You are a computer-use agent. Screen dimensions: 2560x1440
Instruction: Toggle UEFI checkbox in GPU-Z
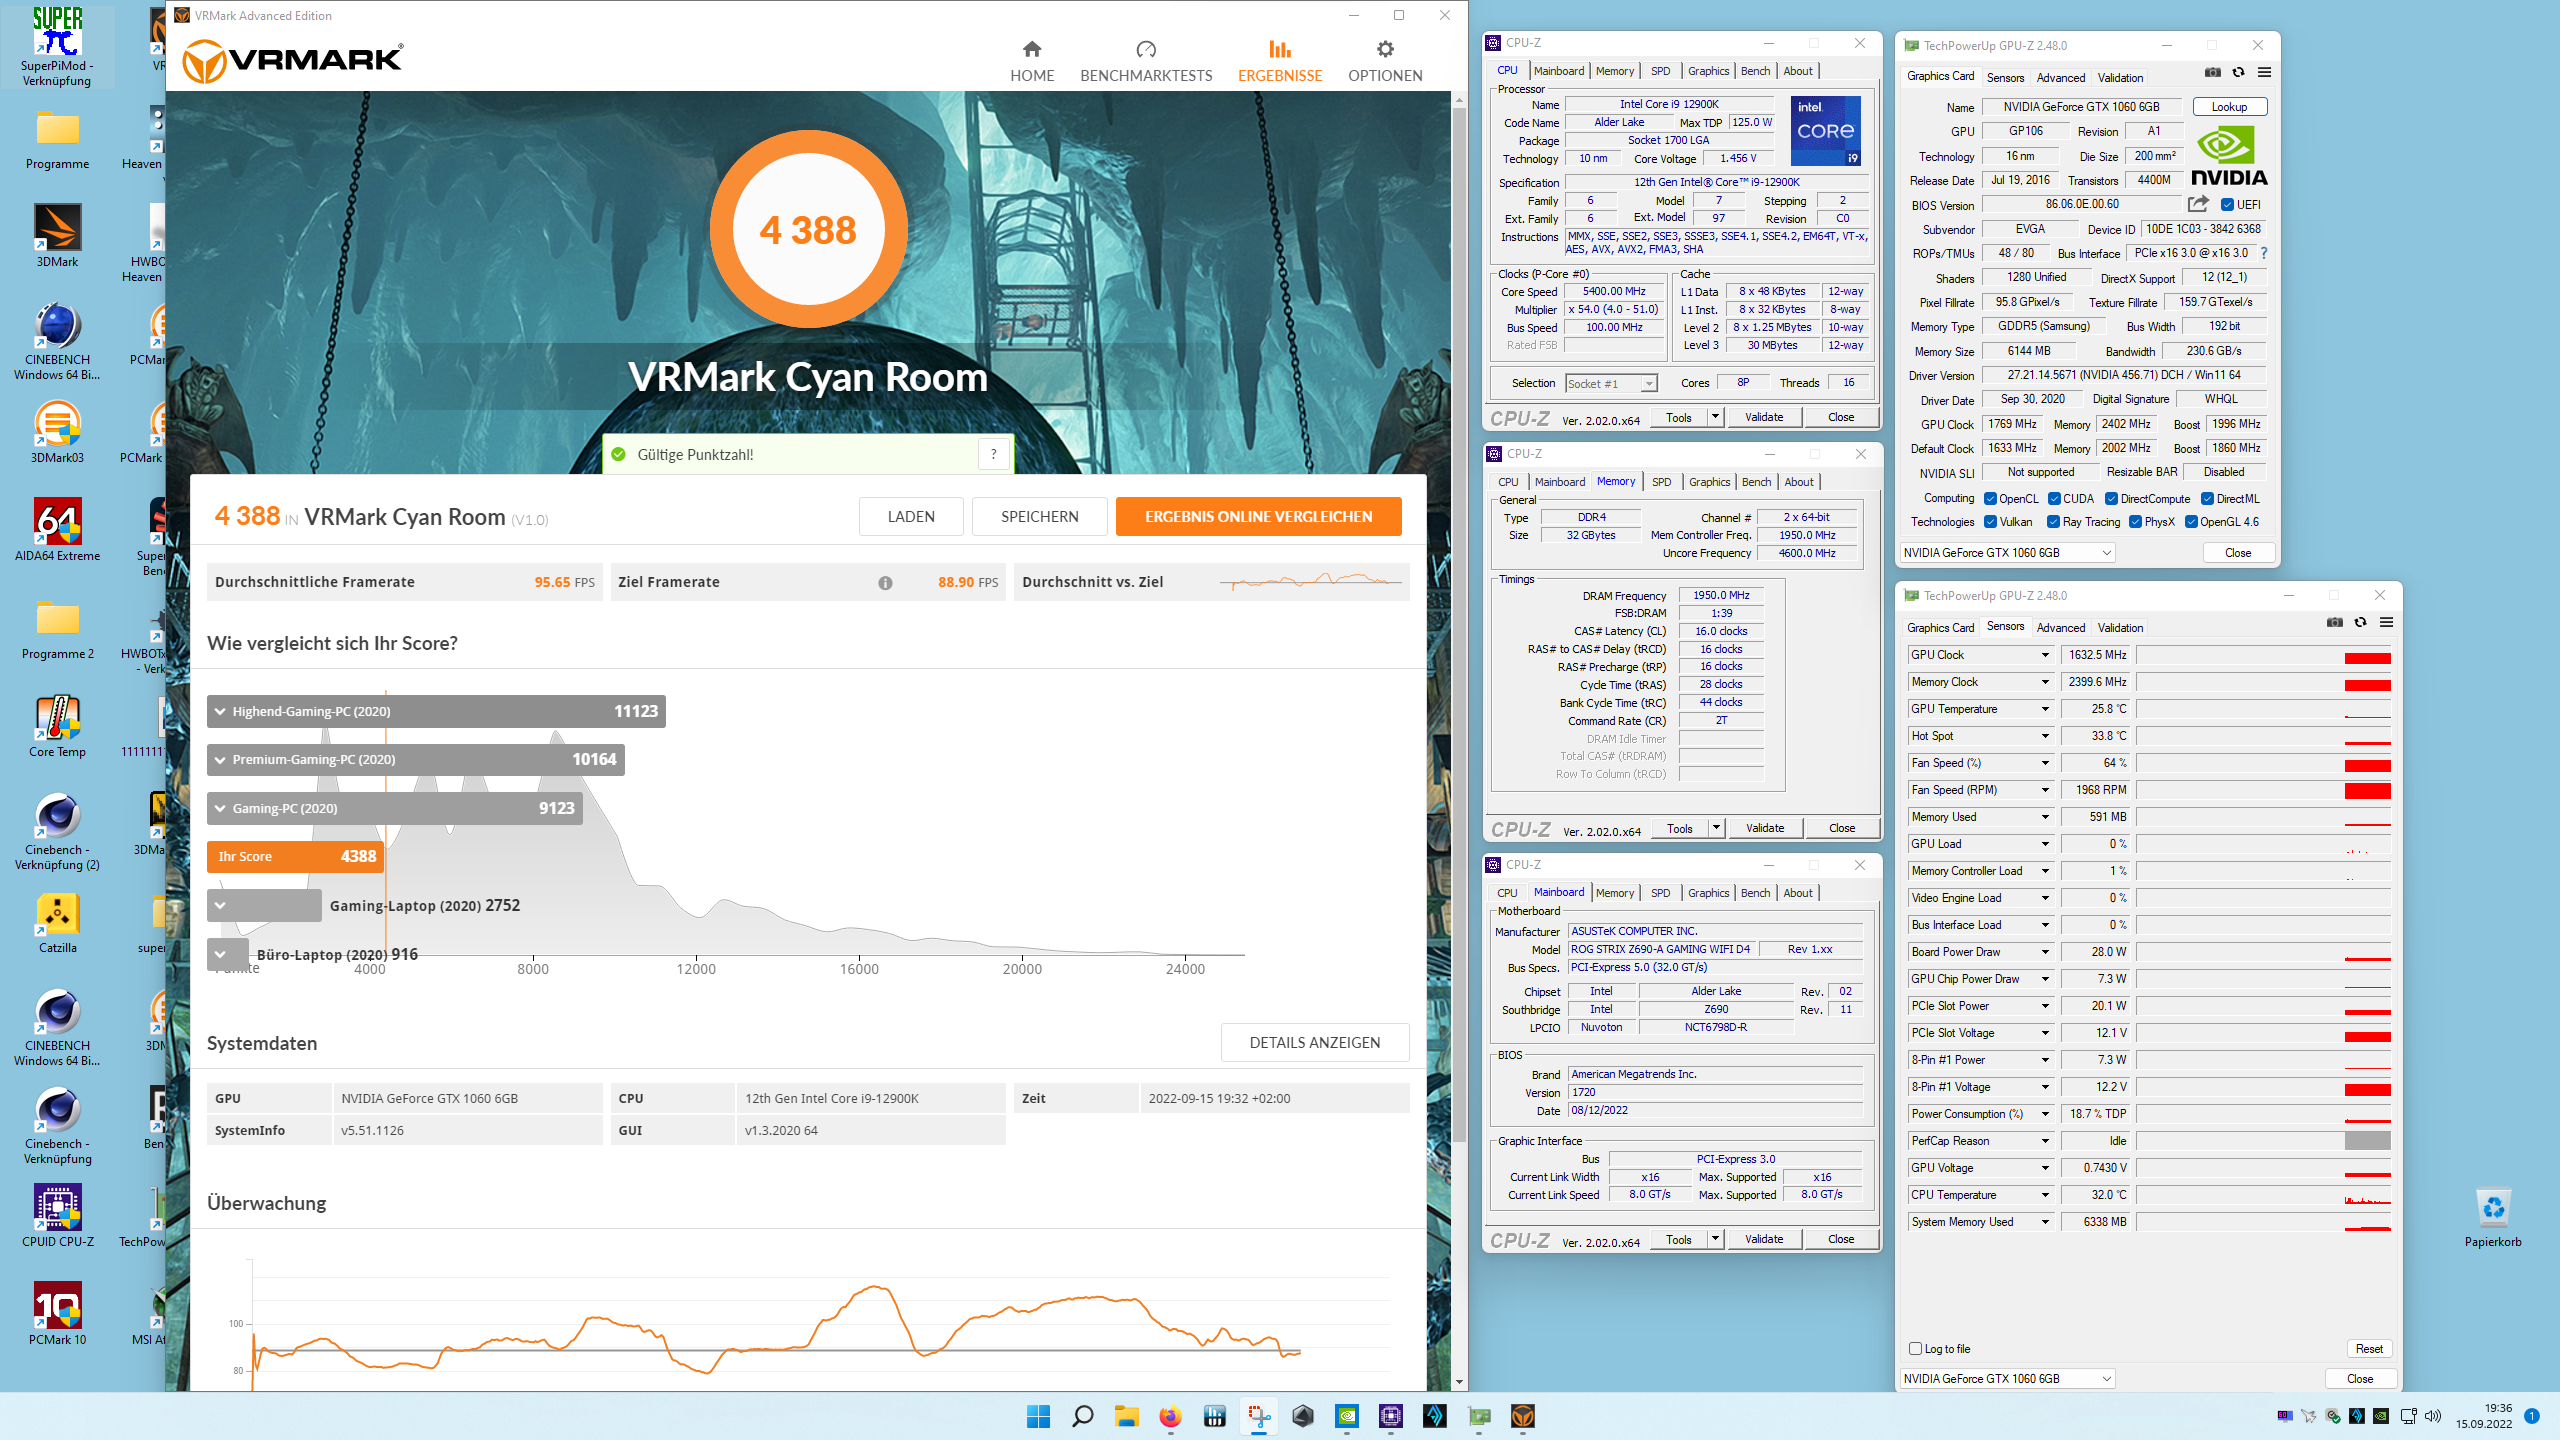pos(2227,205)
